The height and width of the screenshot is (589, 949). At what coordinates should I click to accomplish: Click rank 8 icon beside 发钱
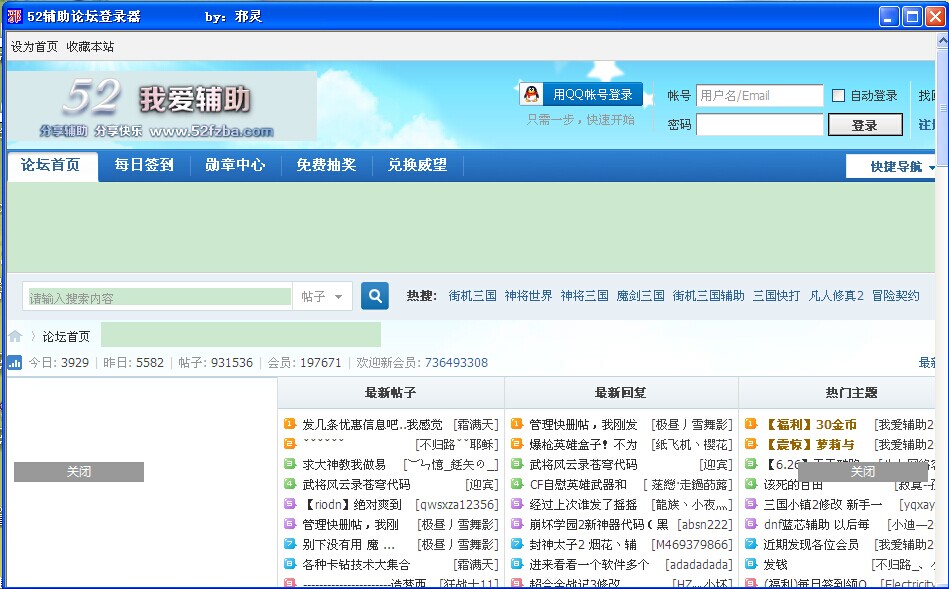(x=751, y=564)
